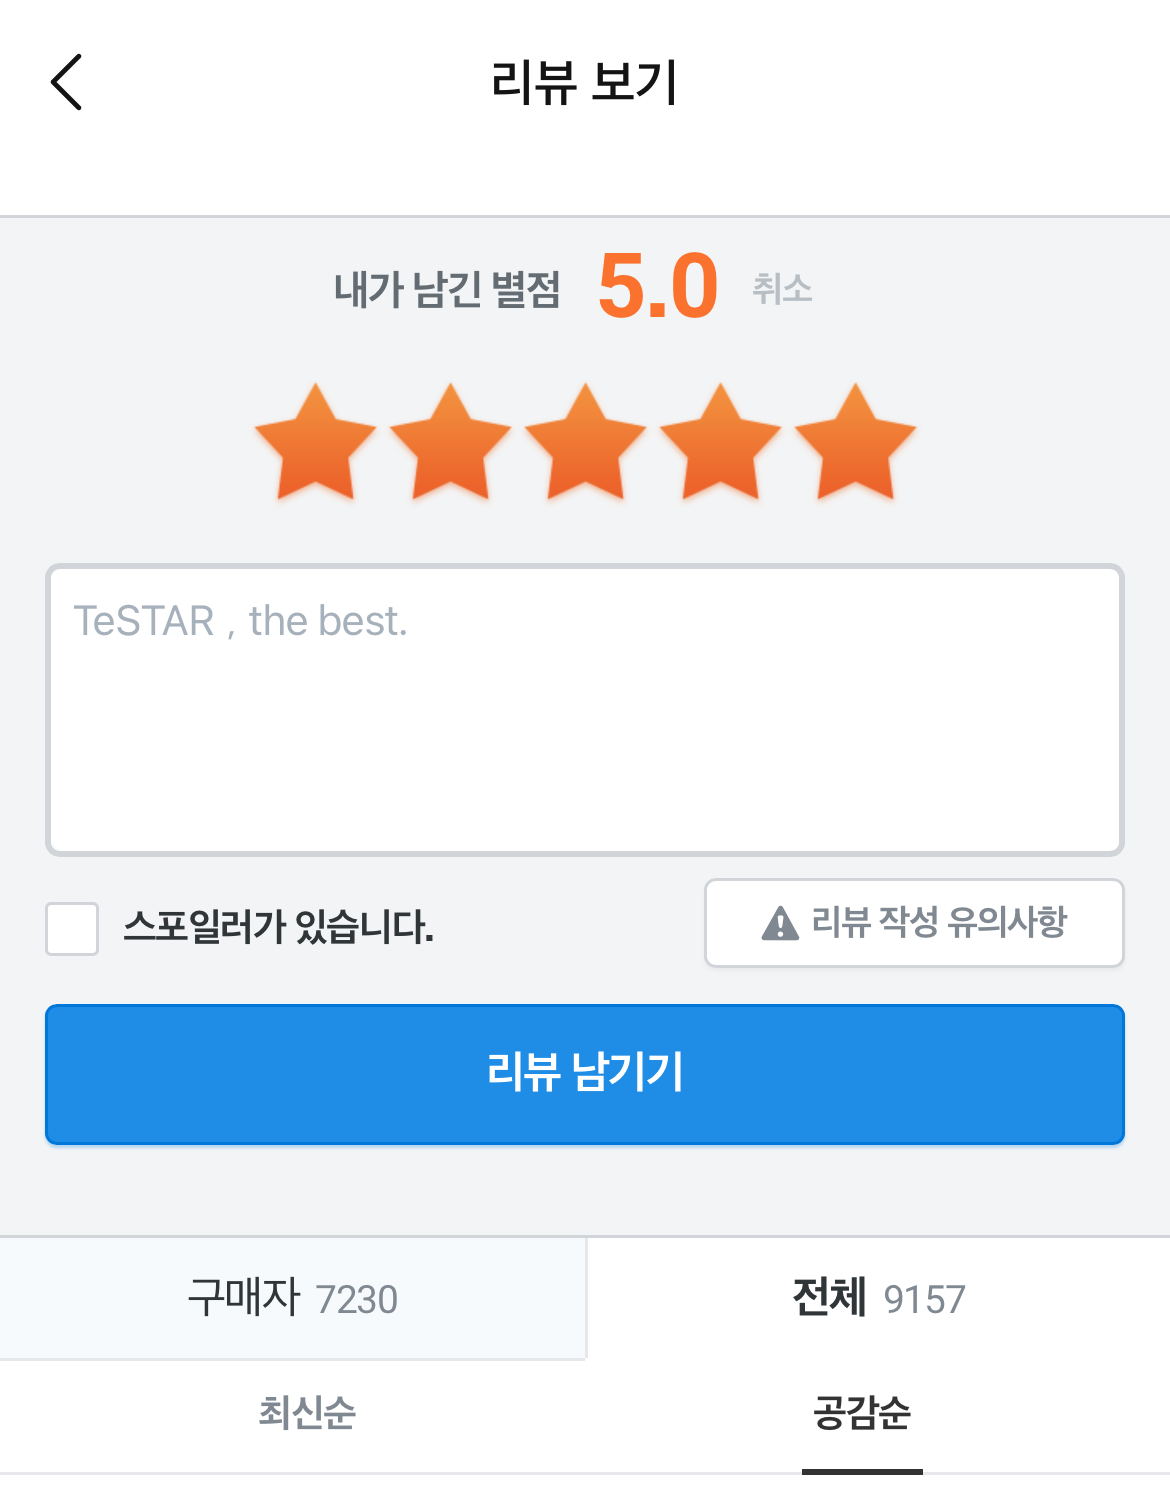Viewport: 1170px width, 1497px height.
Task: Click the 내가 남긴 별점 label
Action: pos(447,289)
